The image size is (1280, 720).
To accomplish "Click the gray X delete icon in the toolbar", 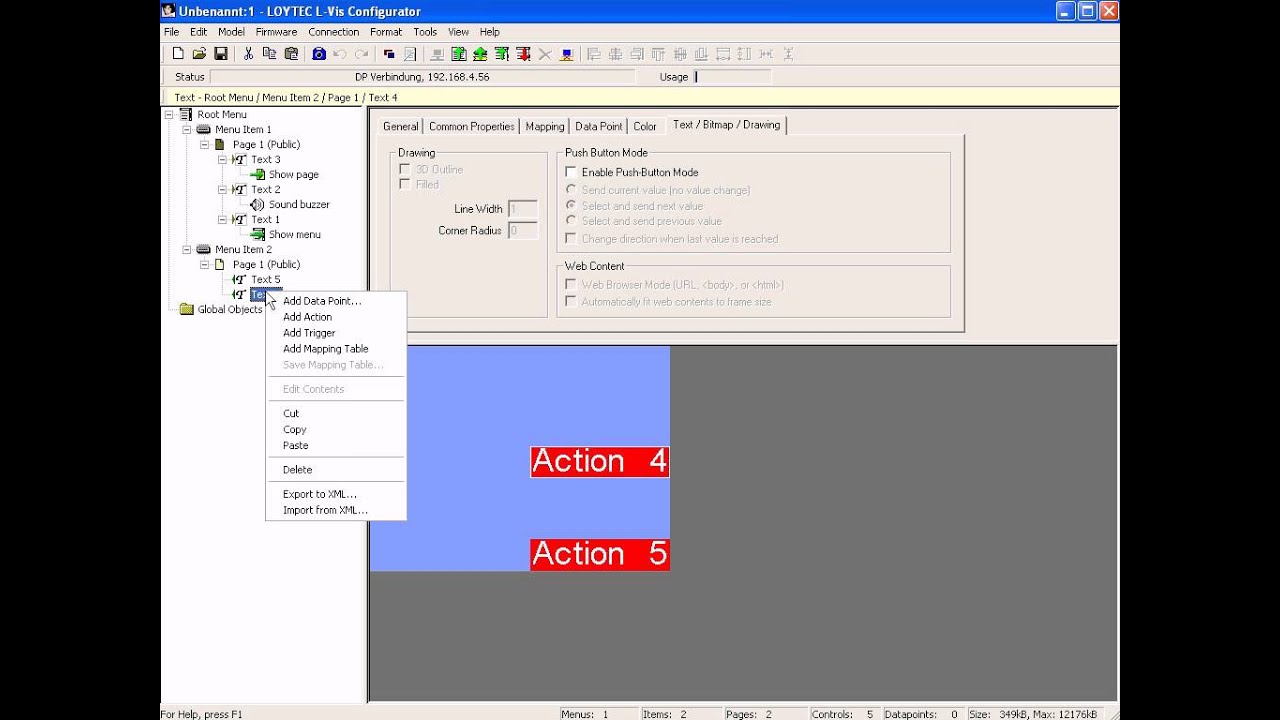I will pos(545,54).
